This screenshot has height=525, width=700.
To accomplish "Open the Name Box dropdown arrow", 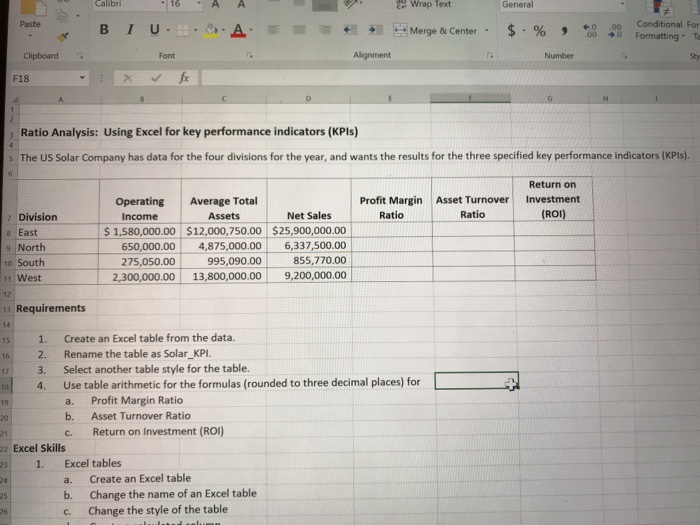I will tap(82, 78).
